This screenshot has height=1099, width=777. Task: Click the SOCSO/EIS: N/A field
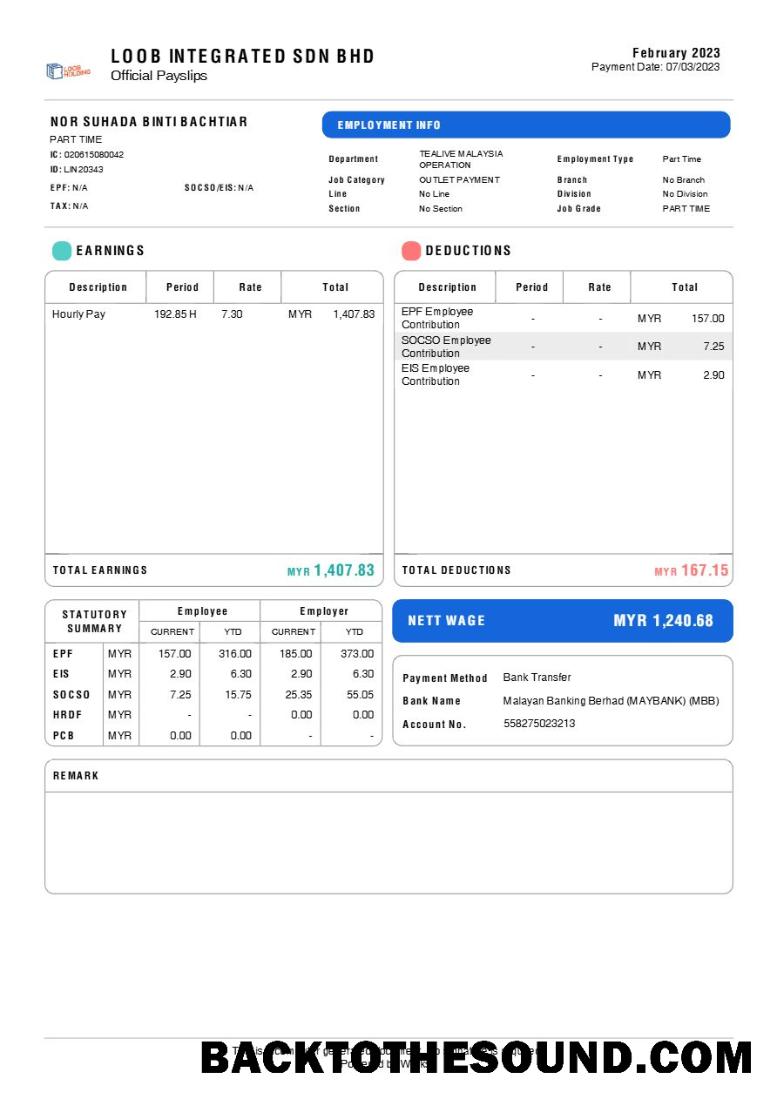pyautogui.click(x=219, y=188)
